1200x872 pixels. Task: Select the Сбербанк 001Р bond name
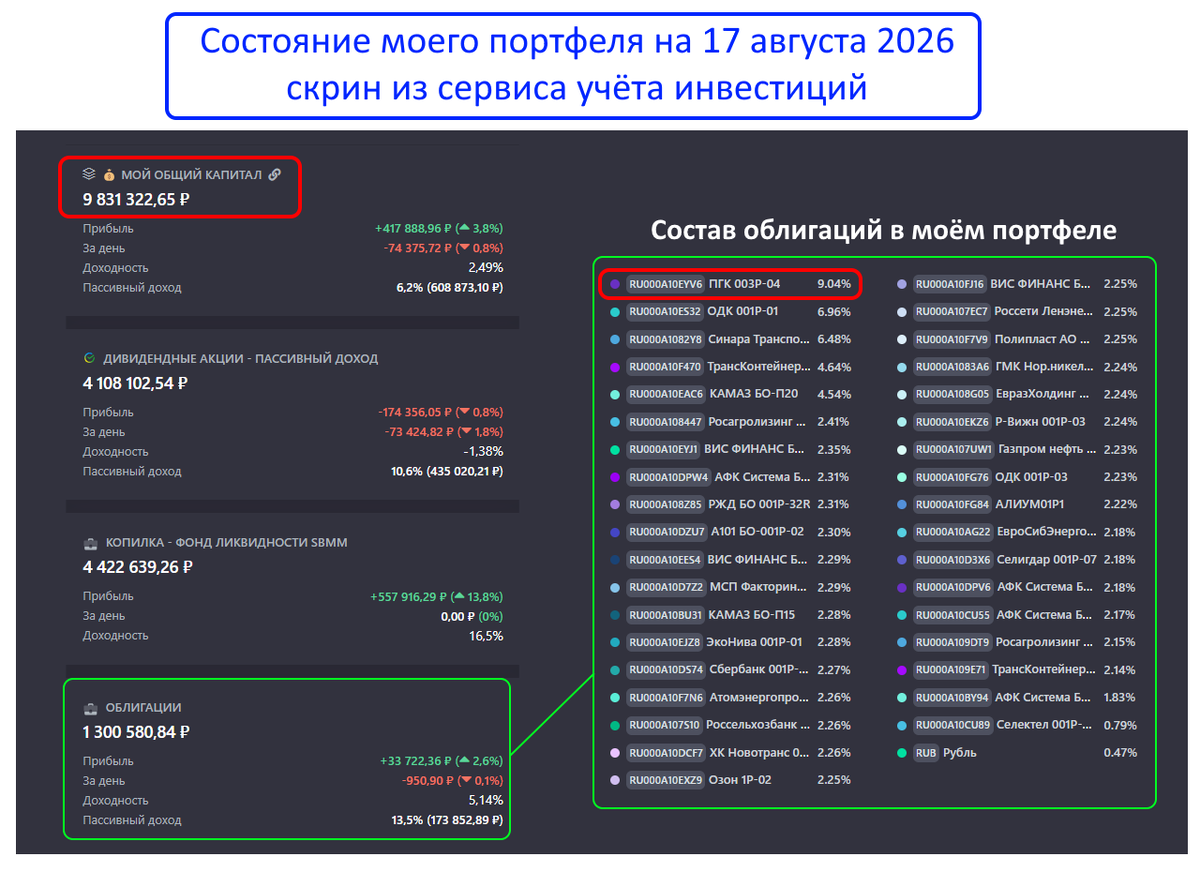point(759,670)
